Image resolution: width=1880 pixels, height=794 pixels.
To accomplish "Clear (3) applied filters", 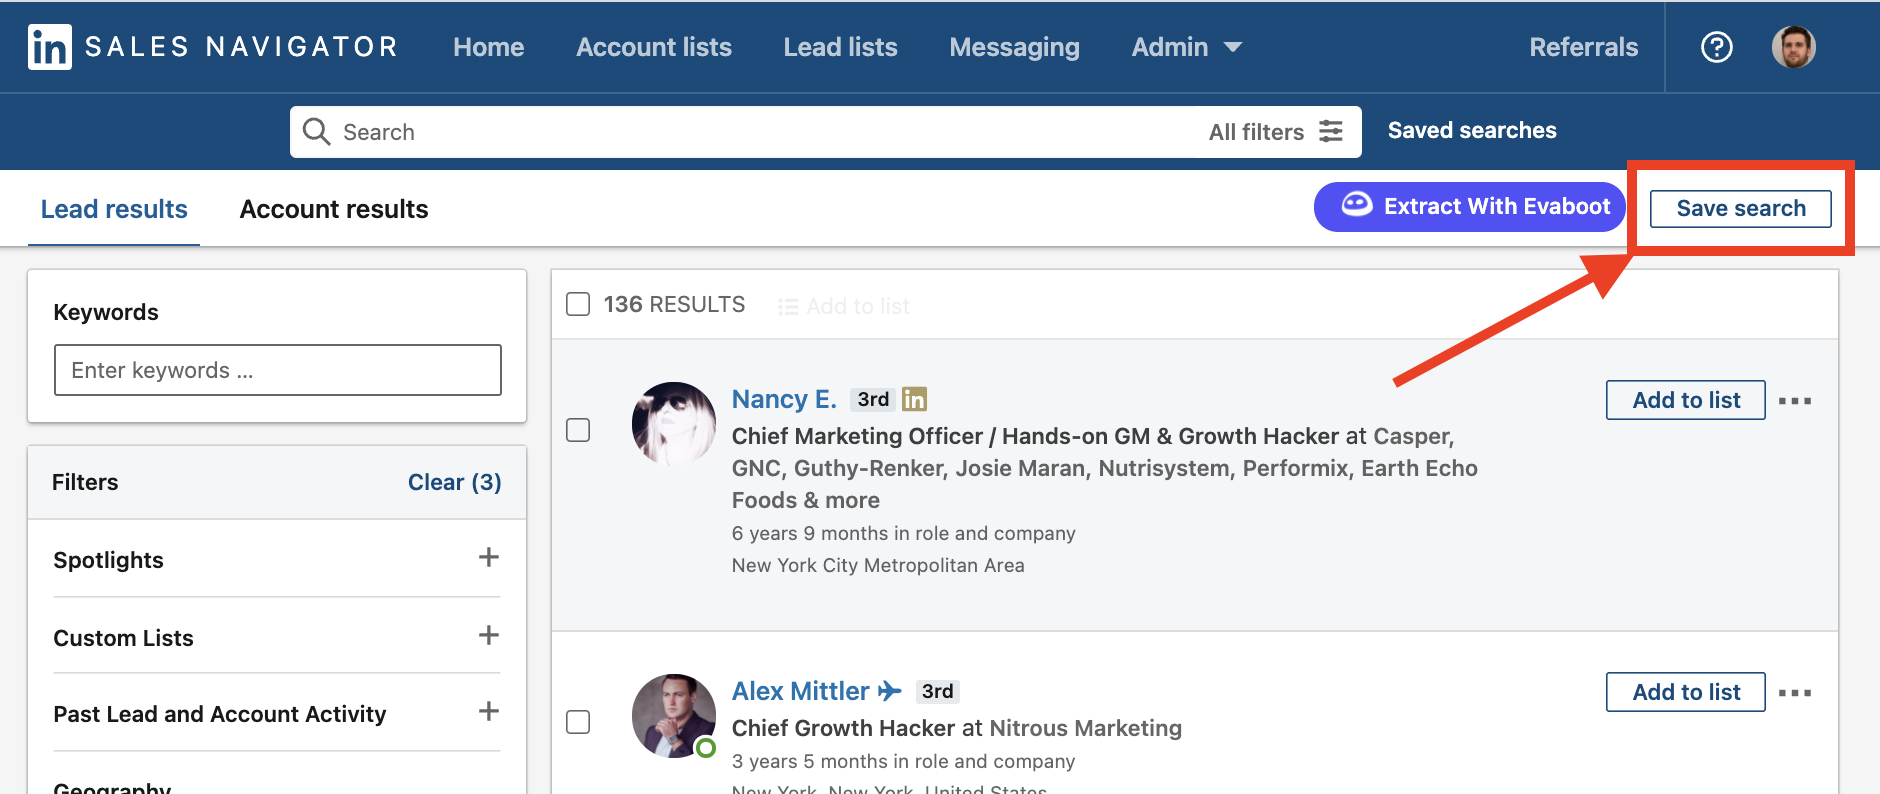I will tap(454, 482).
